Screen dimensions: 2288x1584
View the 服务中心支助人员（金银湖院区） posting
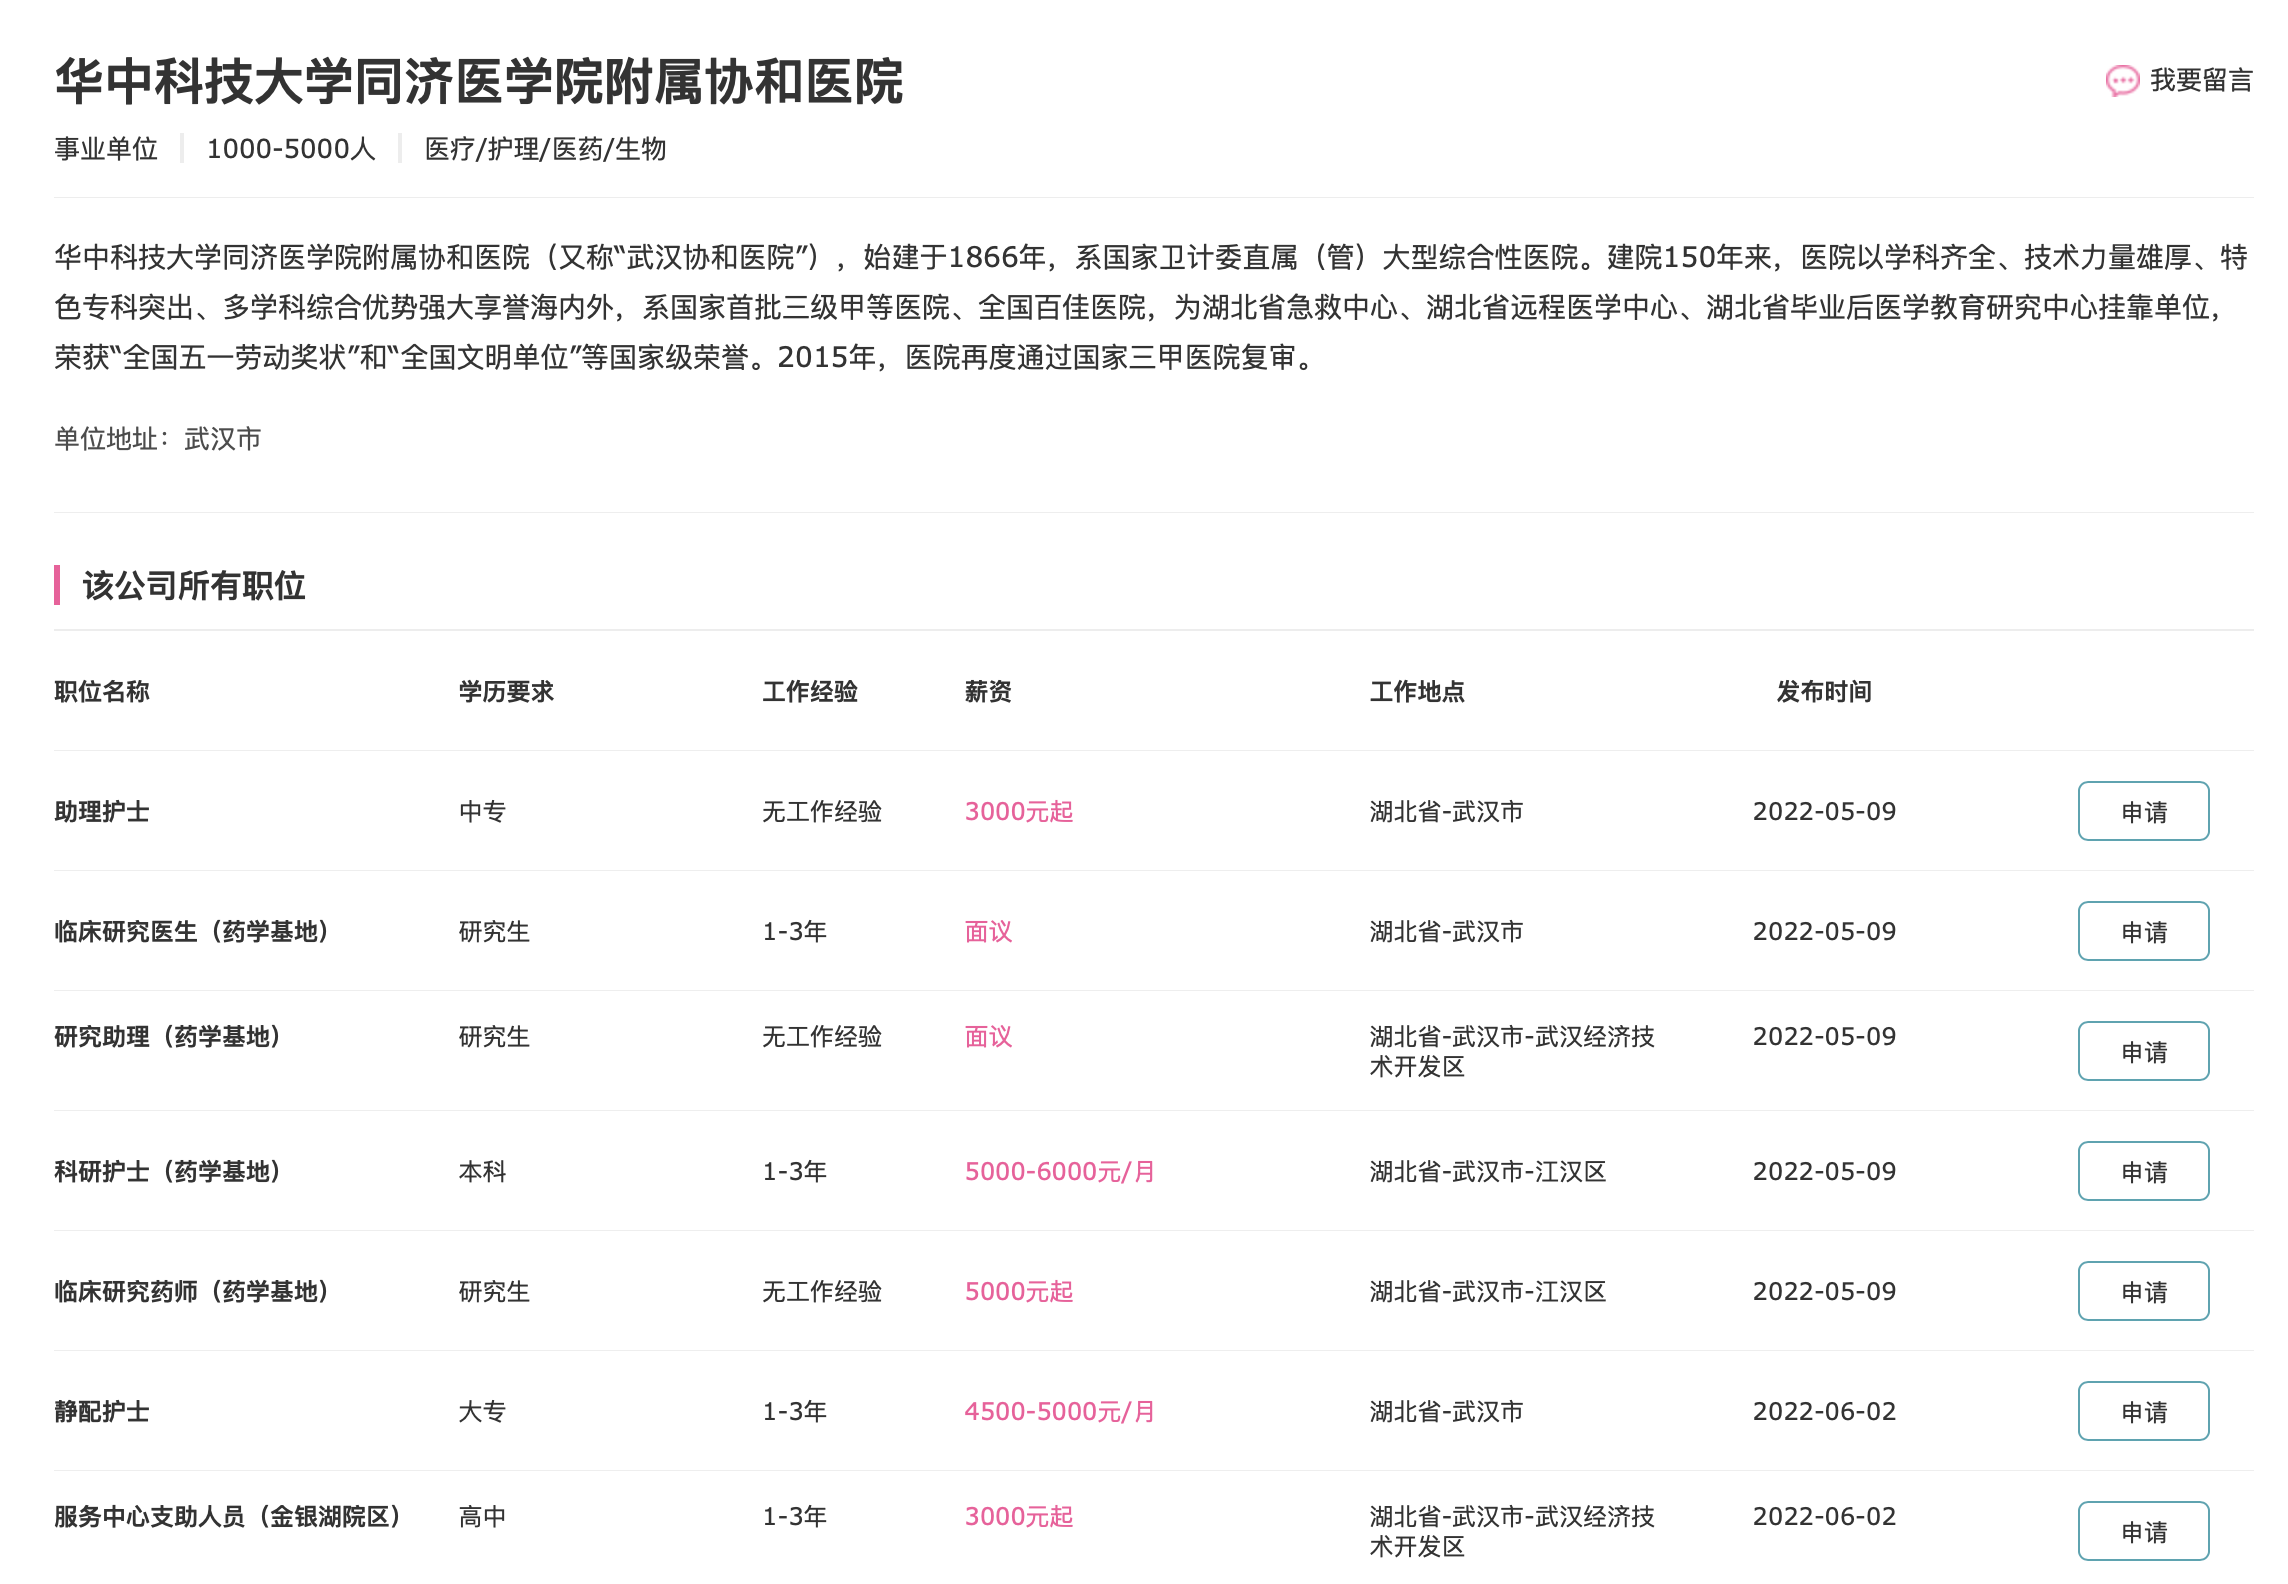[x=228, y=1517]
